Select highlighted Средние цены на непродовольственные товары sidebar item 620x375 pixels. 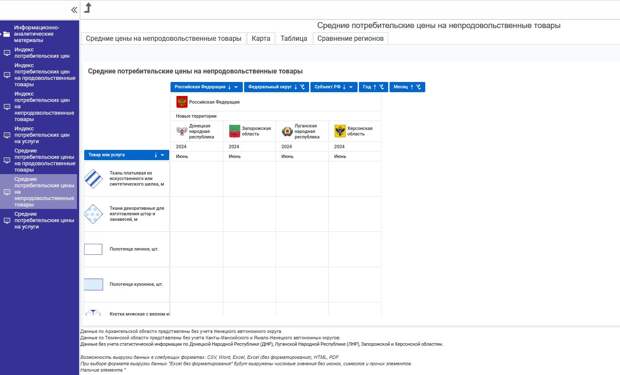[x=39, y=192]
